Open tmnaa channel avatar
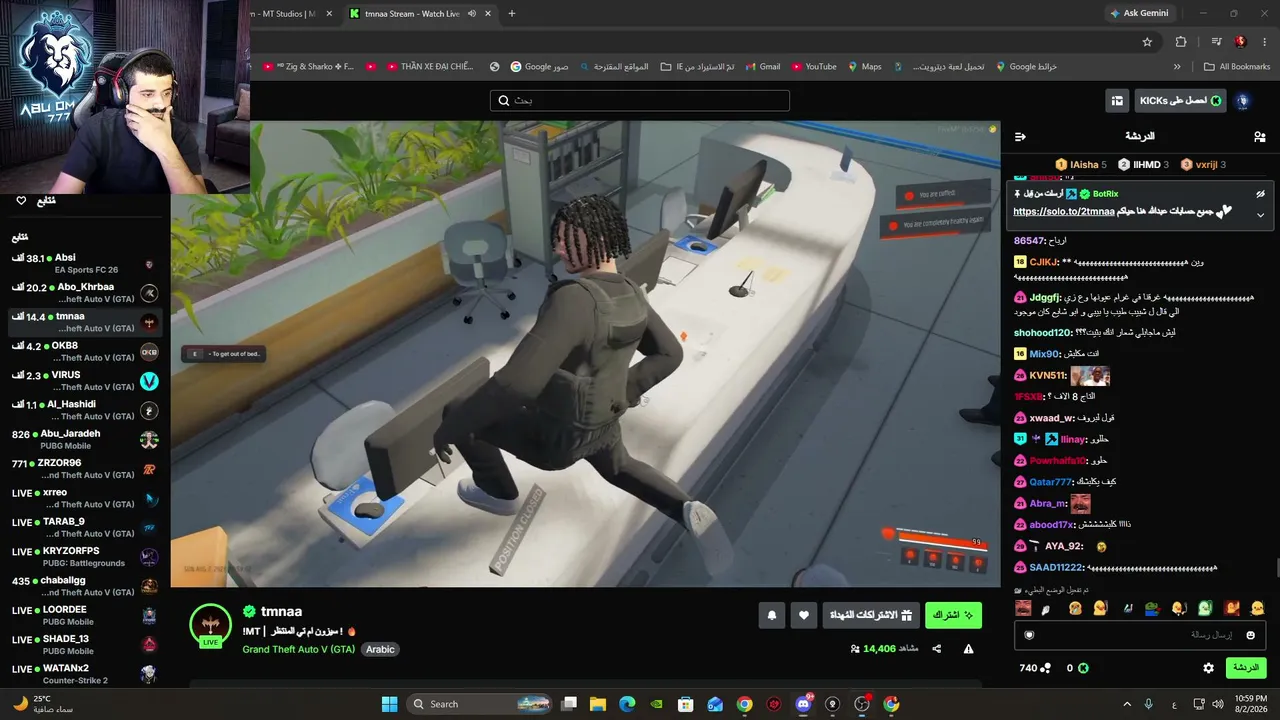This screenshot has width=1280, height=720. [210, 625]
